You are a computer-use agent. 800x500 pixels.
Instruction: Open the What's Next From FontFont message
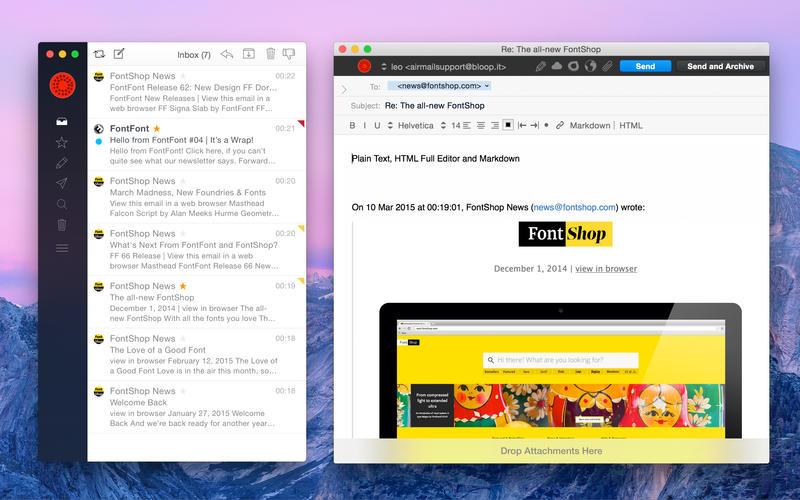click(197, 249)
